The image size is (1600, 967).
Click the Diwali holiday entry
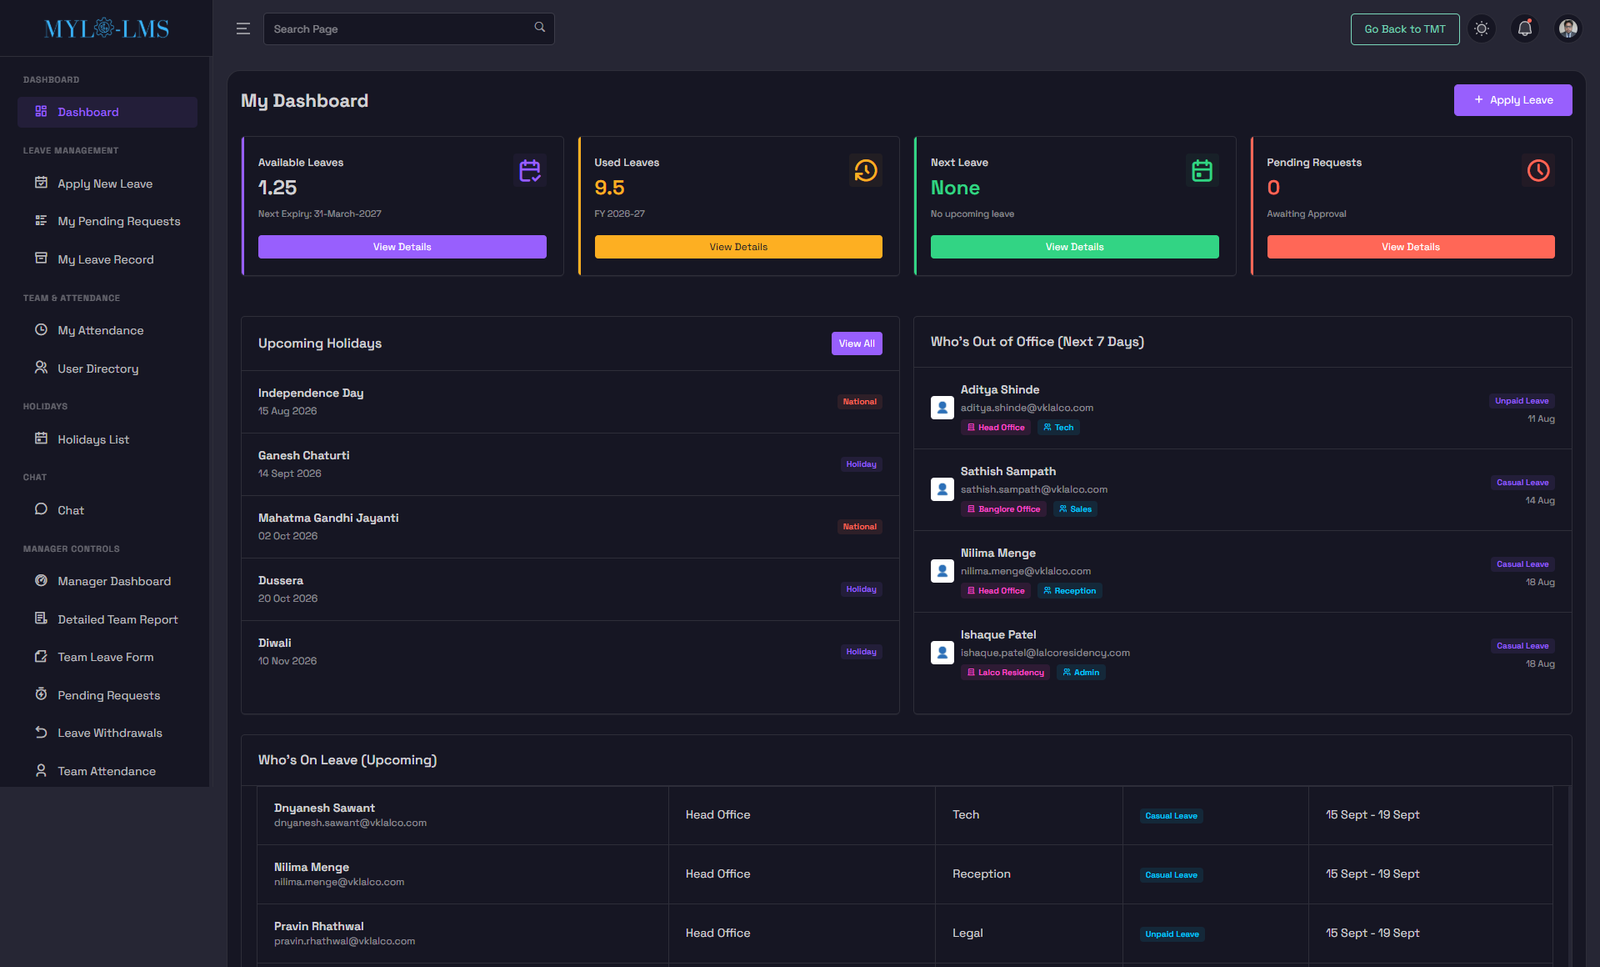tap(570, 652)
